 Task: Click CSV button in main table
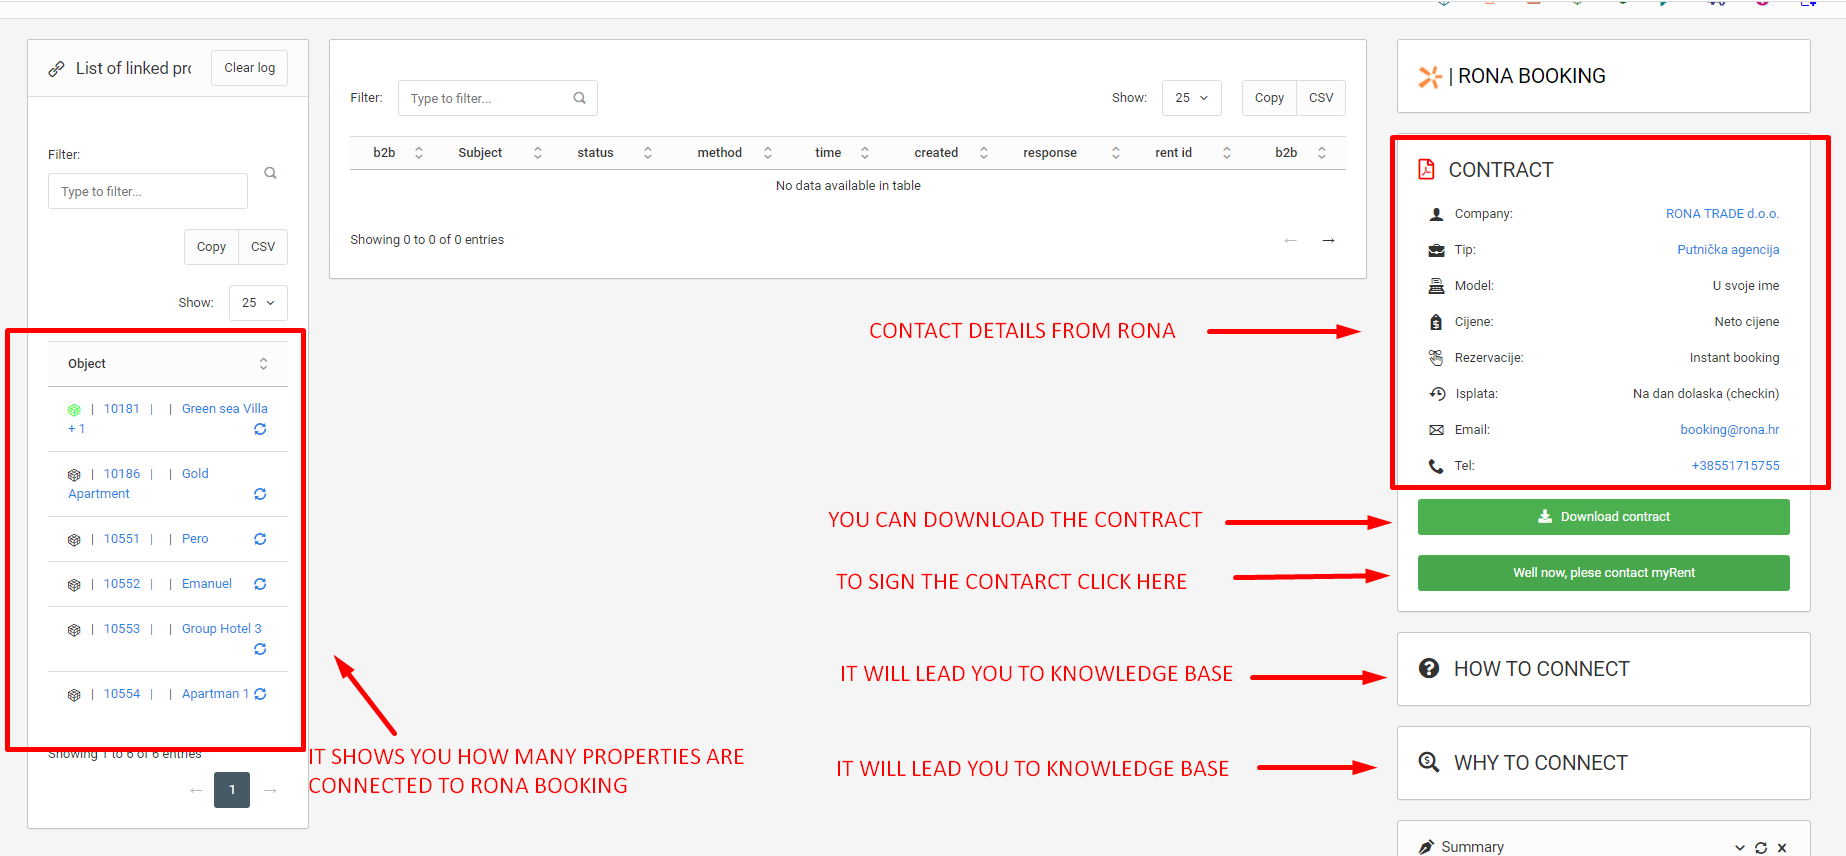click(1321, 98)
